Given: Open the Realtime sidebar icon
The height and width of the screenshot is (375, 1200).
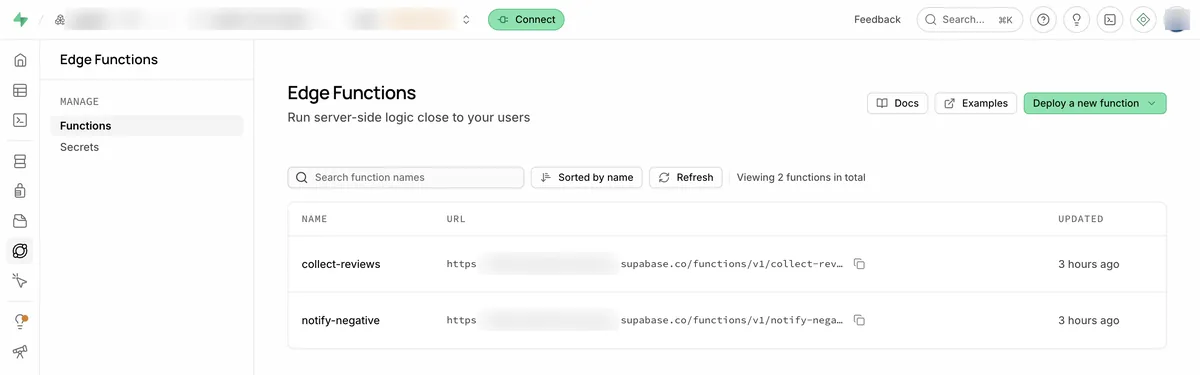Looking at the screenshot, I should click(x=20, y=281).
